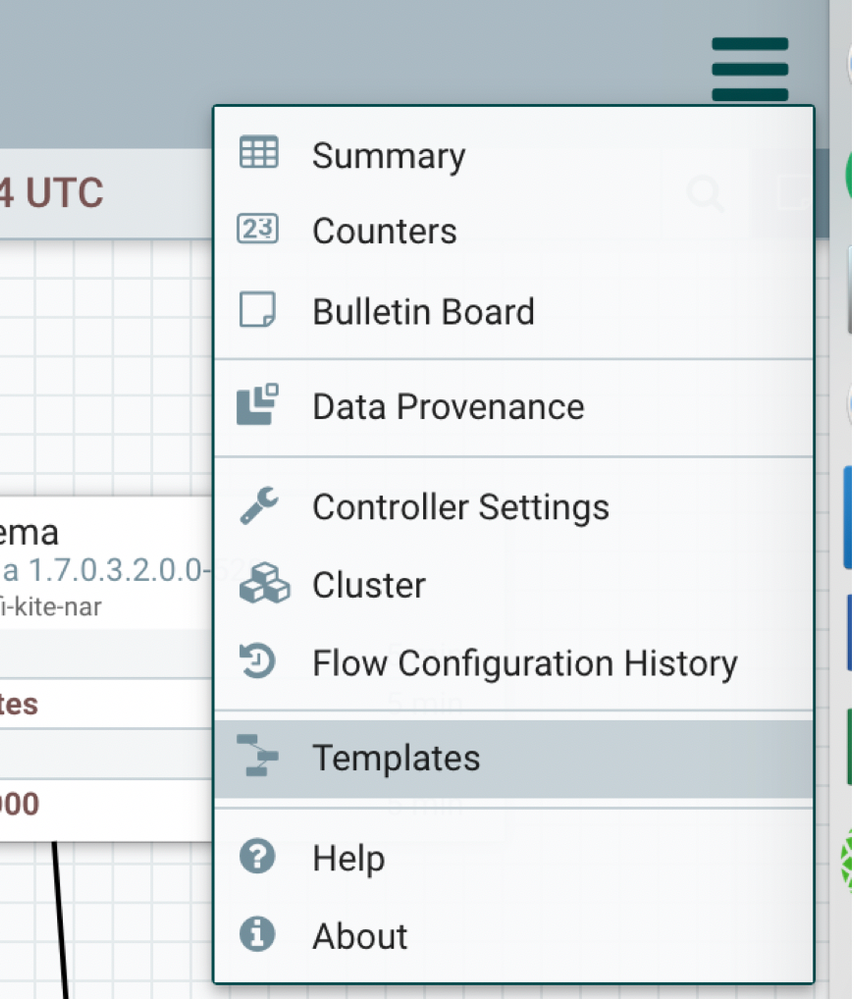
Task: Click the Bulletin Board note icon
Action: click(x=258, y=310)
